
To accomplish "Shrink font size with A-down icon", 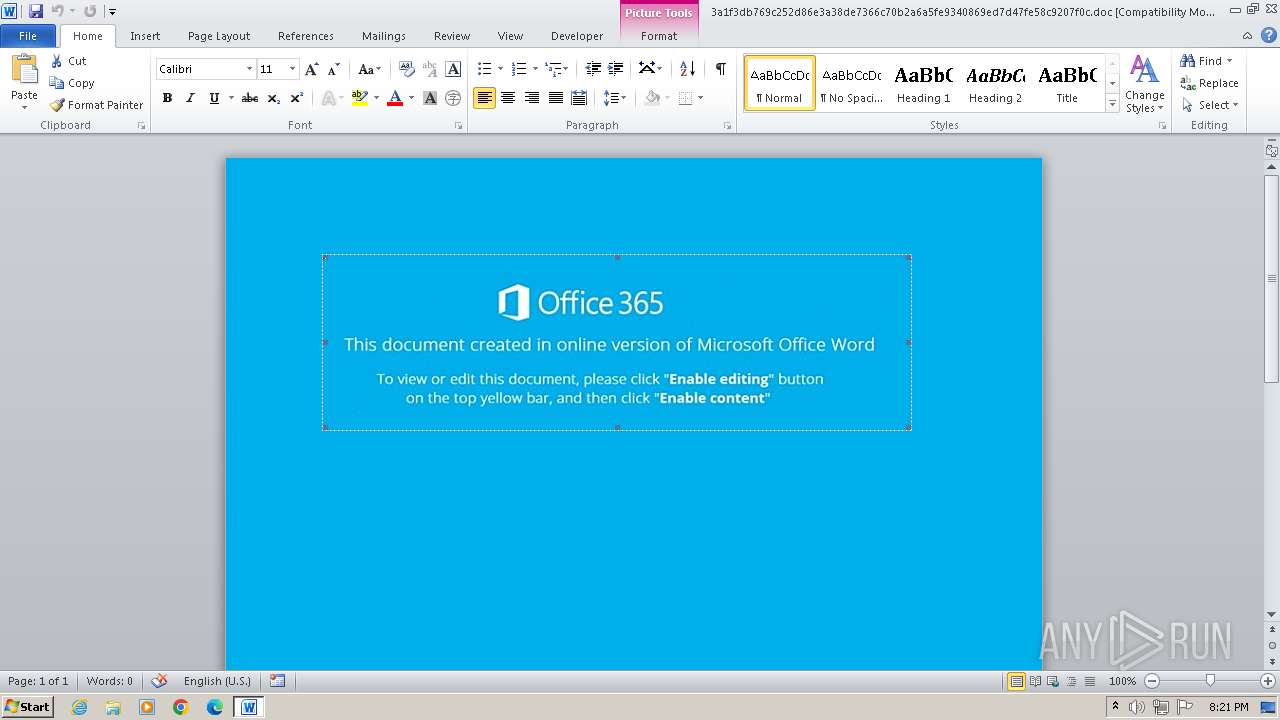I will coord(334,69).
